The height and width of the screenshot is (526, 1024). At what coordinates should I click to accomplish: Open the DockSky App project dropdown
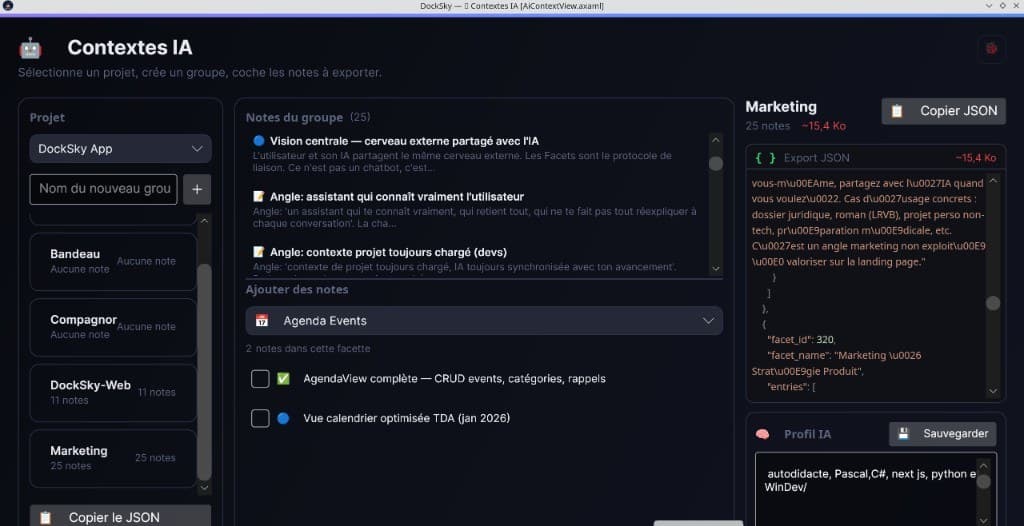click(x=120, y=149)
